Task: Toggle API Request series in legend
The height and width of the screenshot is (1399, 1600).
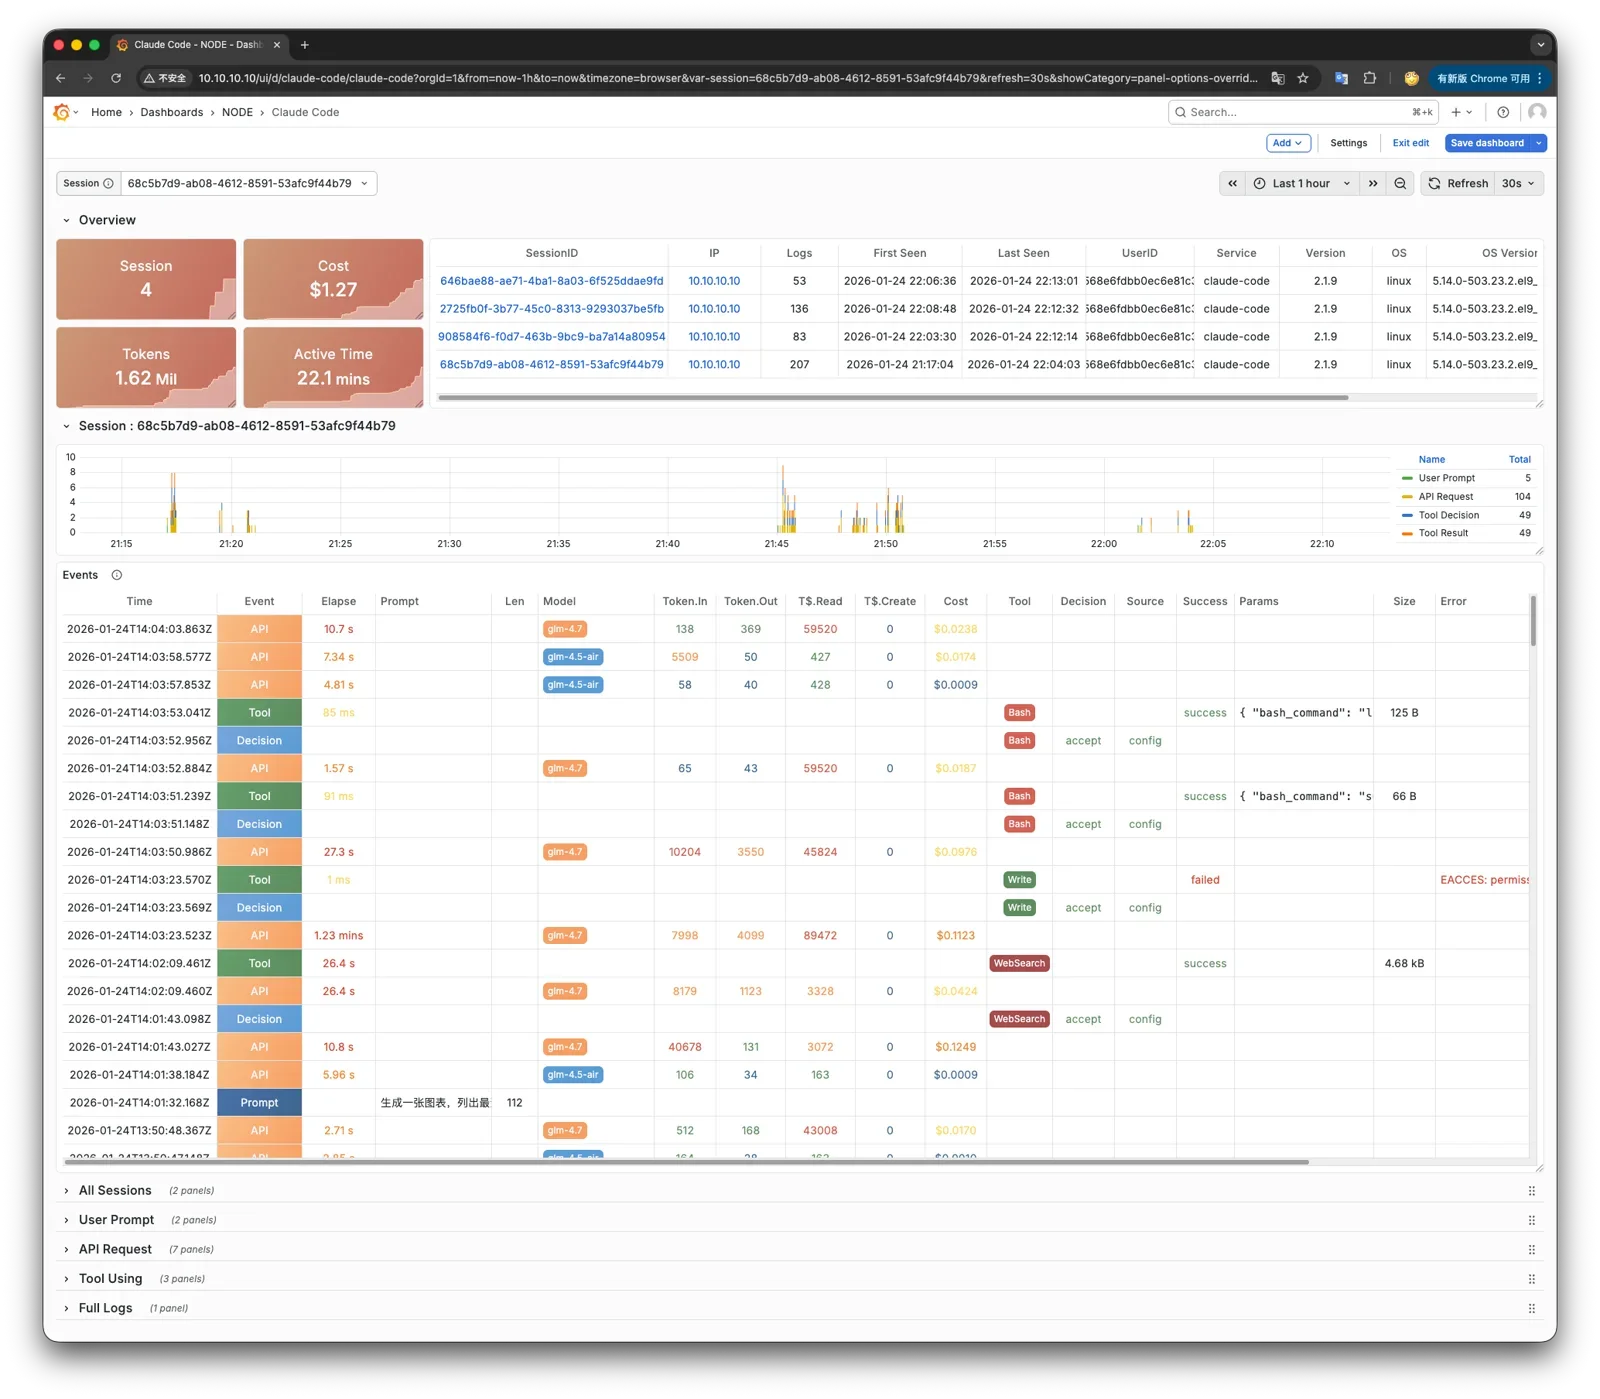Action: [x=1445, y=497]
